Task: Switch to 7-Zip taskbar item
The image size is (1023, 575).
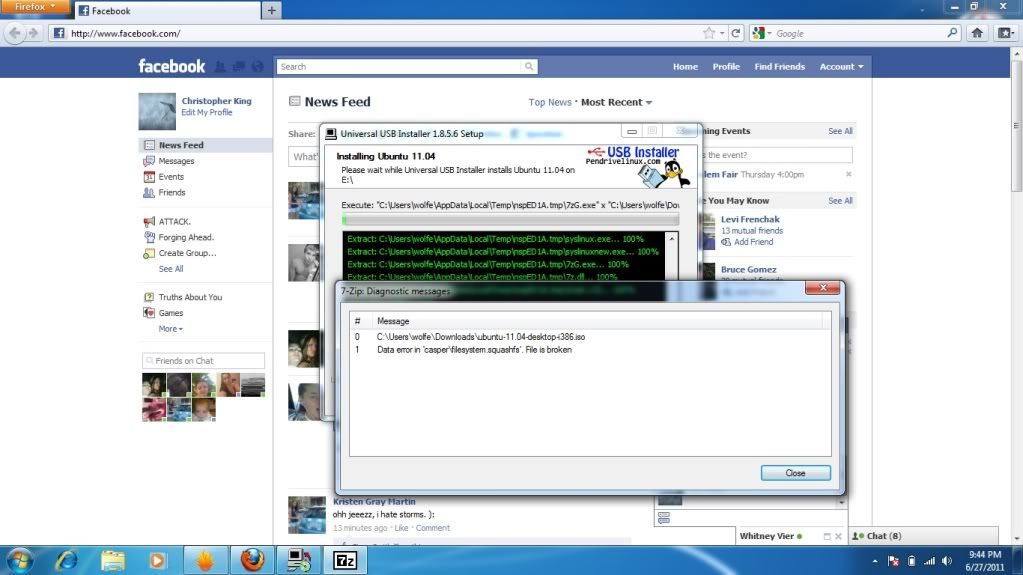Action: pos(345,561)
